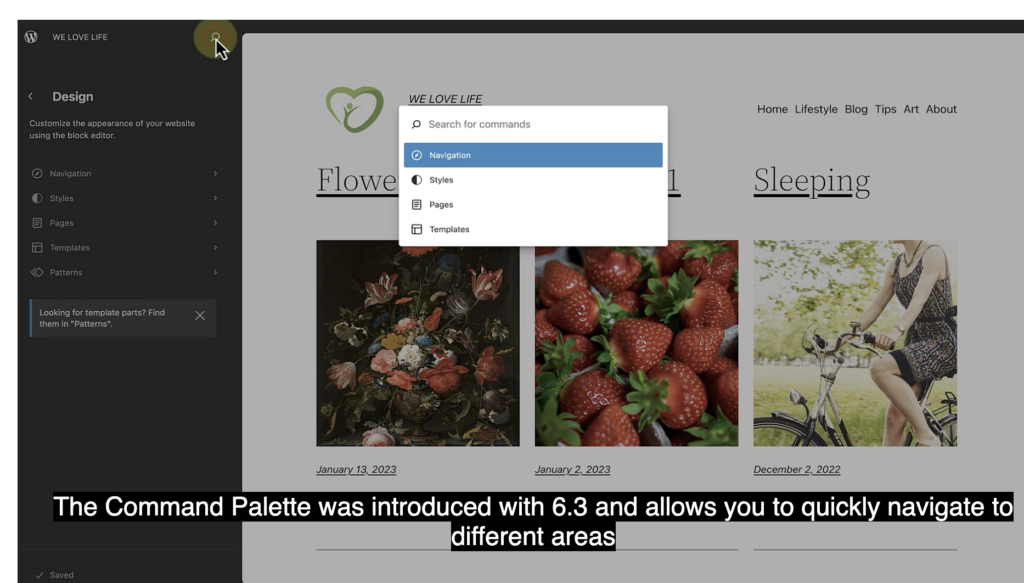Click the Navigation compass icon in sidebar
1024x583 pixels.
(x=37, y=174)
